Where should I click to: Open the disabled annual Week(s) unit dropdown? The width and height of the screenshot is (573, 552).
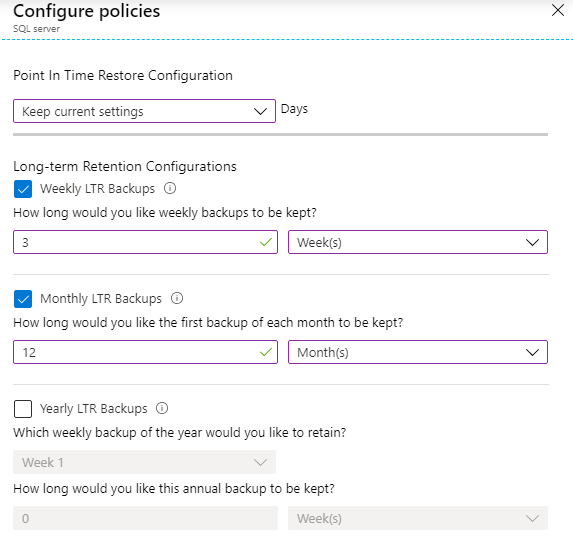tap(418, 518)
